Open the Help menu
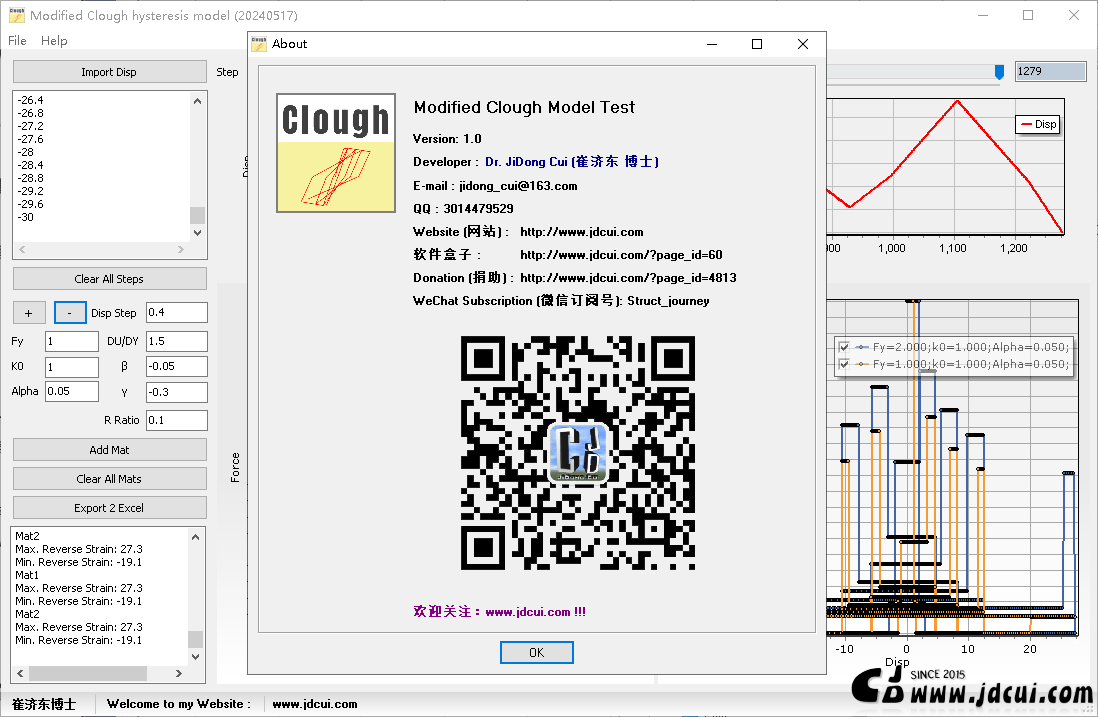1098x717 pixels. coord(54,41)
